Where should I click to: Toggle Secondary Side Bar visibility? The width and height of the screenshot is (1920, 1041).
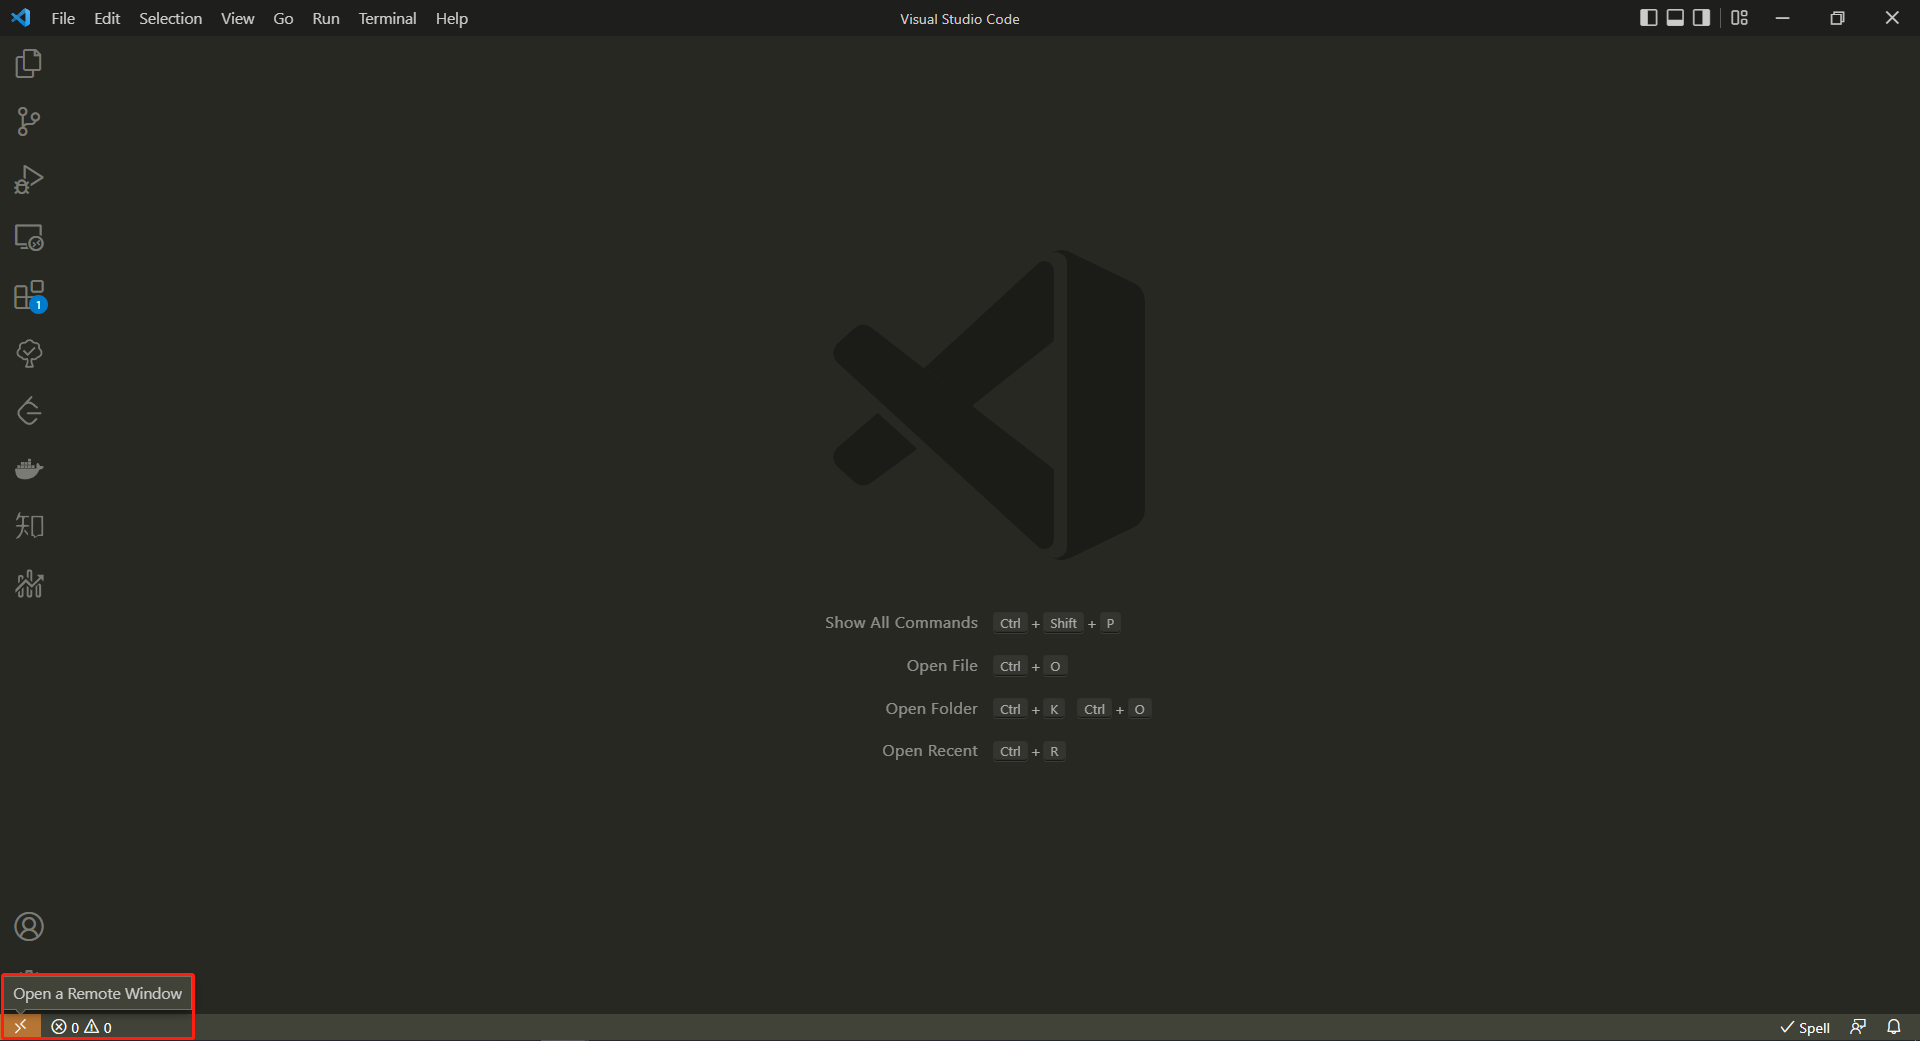click(1701, 18)
